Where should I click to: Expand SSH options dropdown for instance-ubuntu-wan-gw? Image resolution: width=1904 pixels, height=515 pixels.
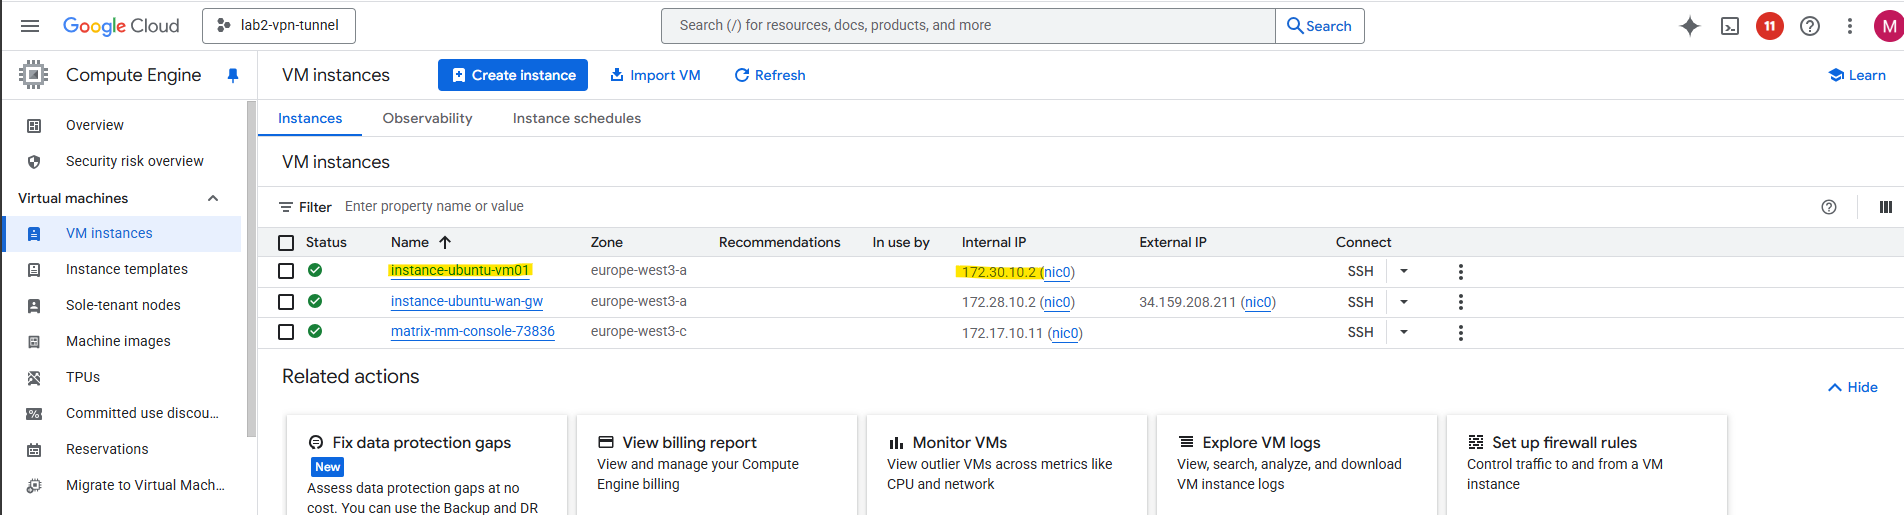[x=1403, y=302]
